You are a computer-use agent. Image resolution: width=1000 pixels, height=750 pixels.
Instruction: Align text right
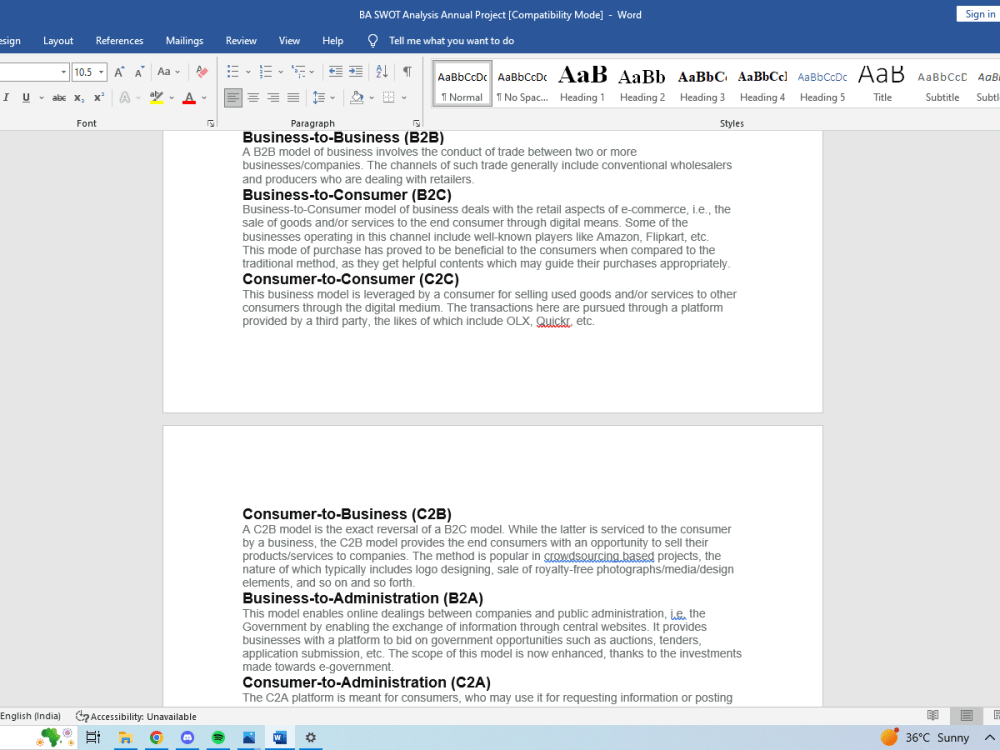(273, 98)
